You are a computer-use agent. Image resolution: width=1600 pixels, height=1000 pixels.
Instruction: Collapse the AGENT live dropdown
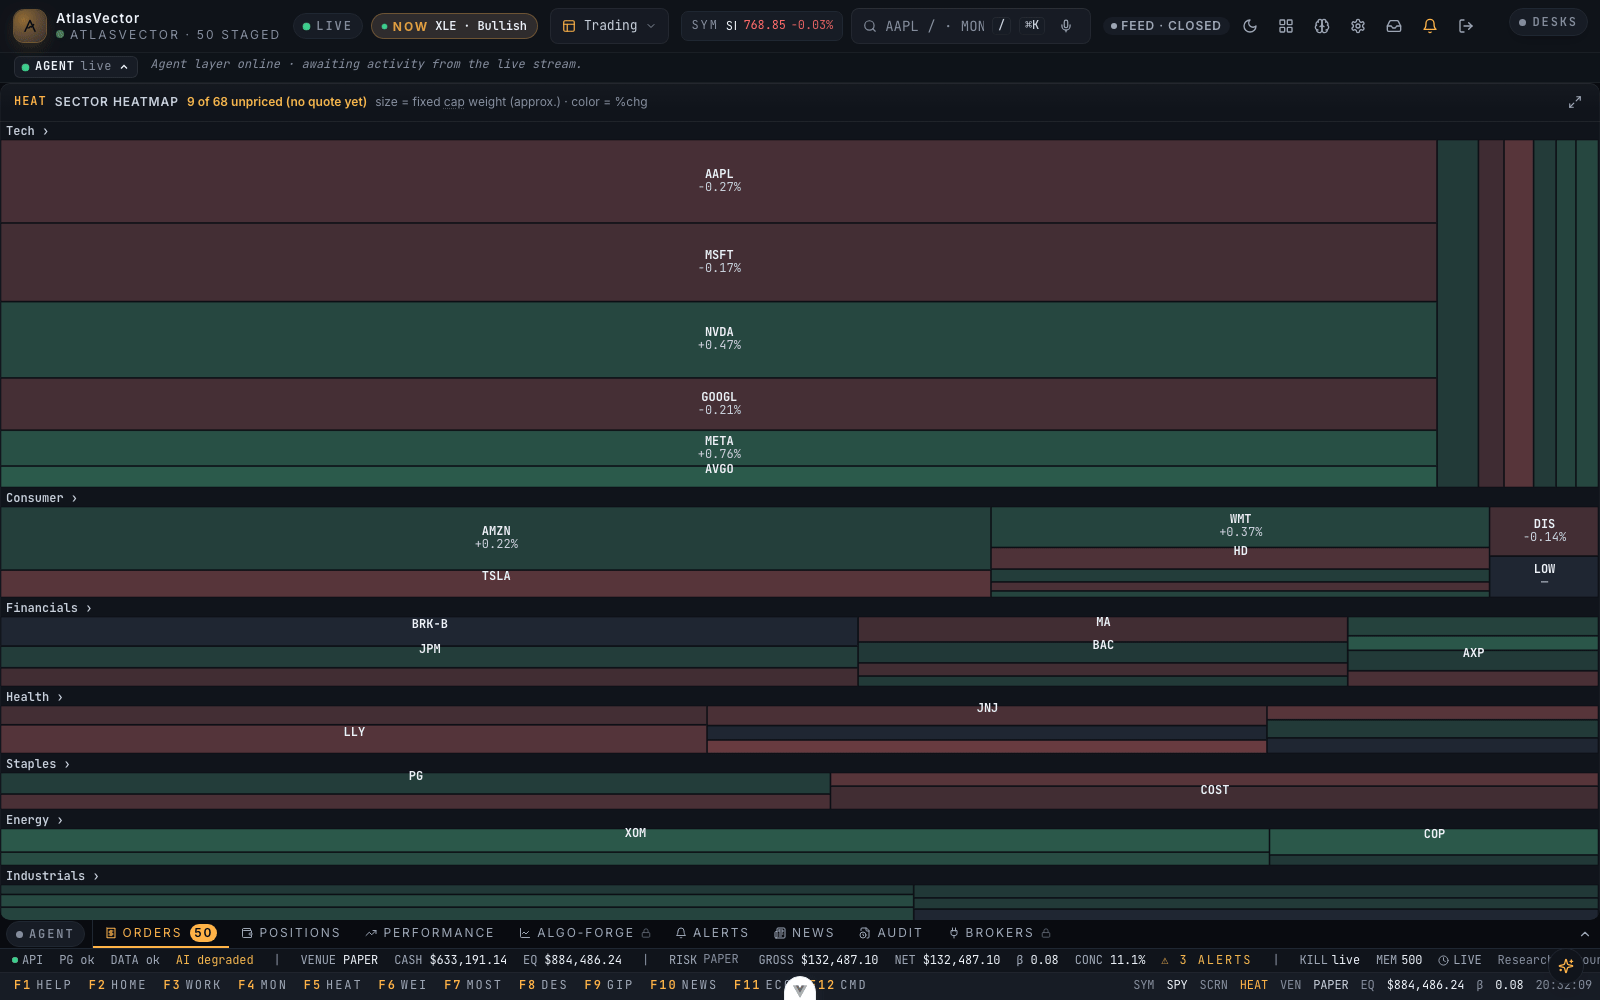tap(76, 66)
